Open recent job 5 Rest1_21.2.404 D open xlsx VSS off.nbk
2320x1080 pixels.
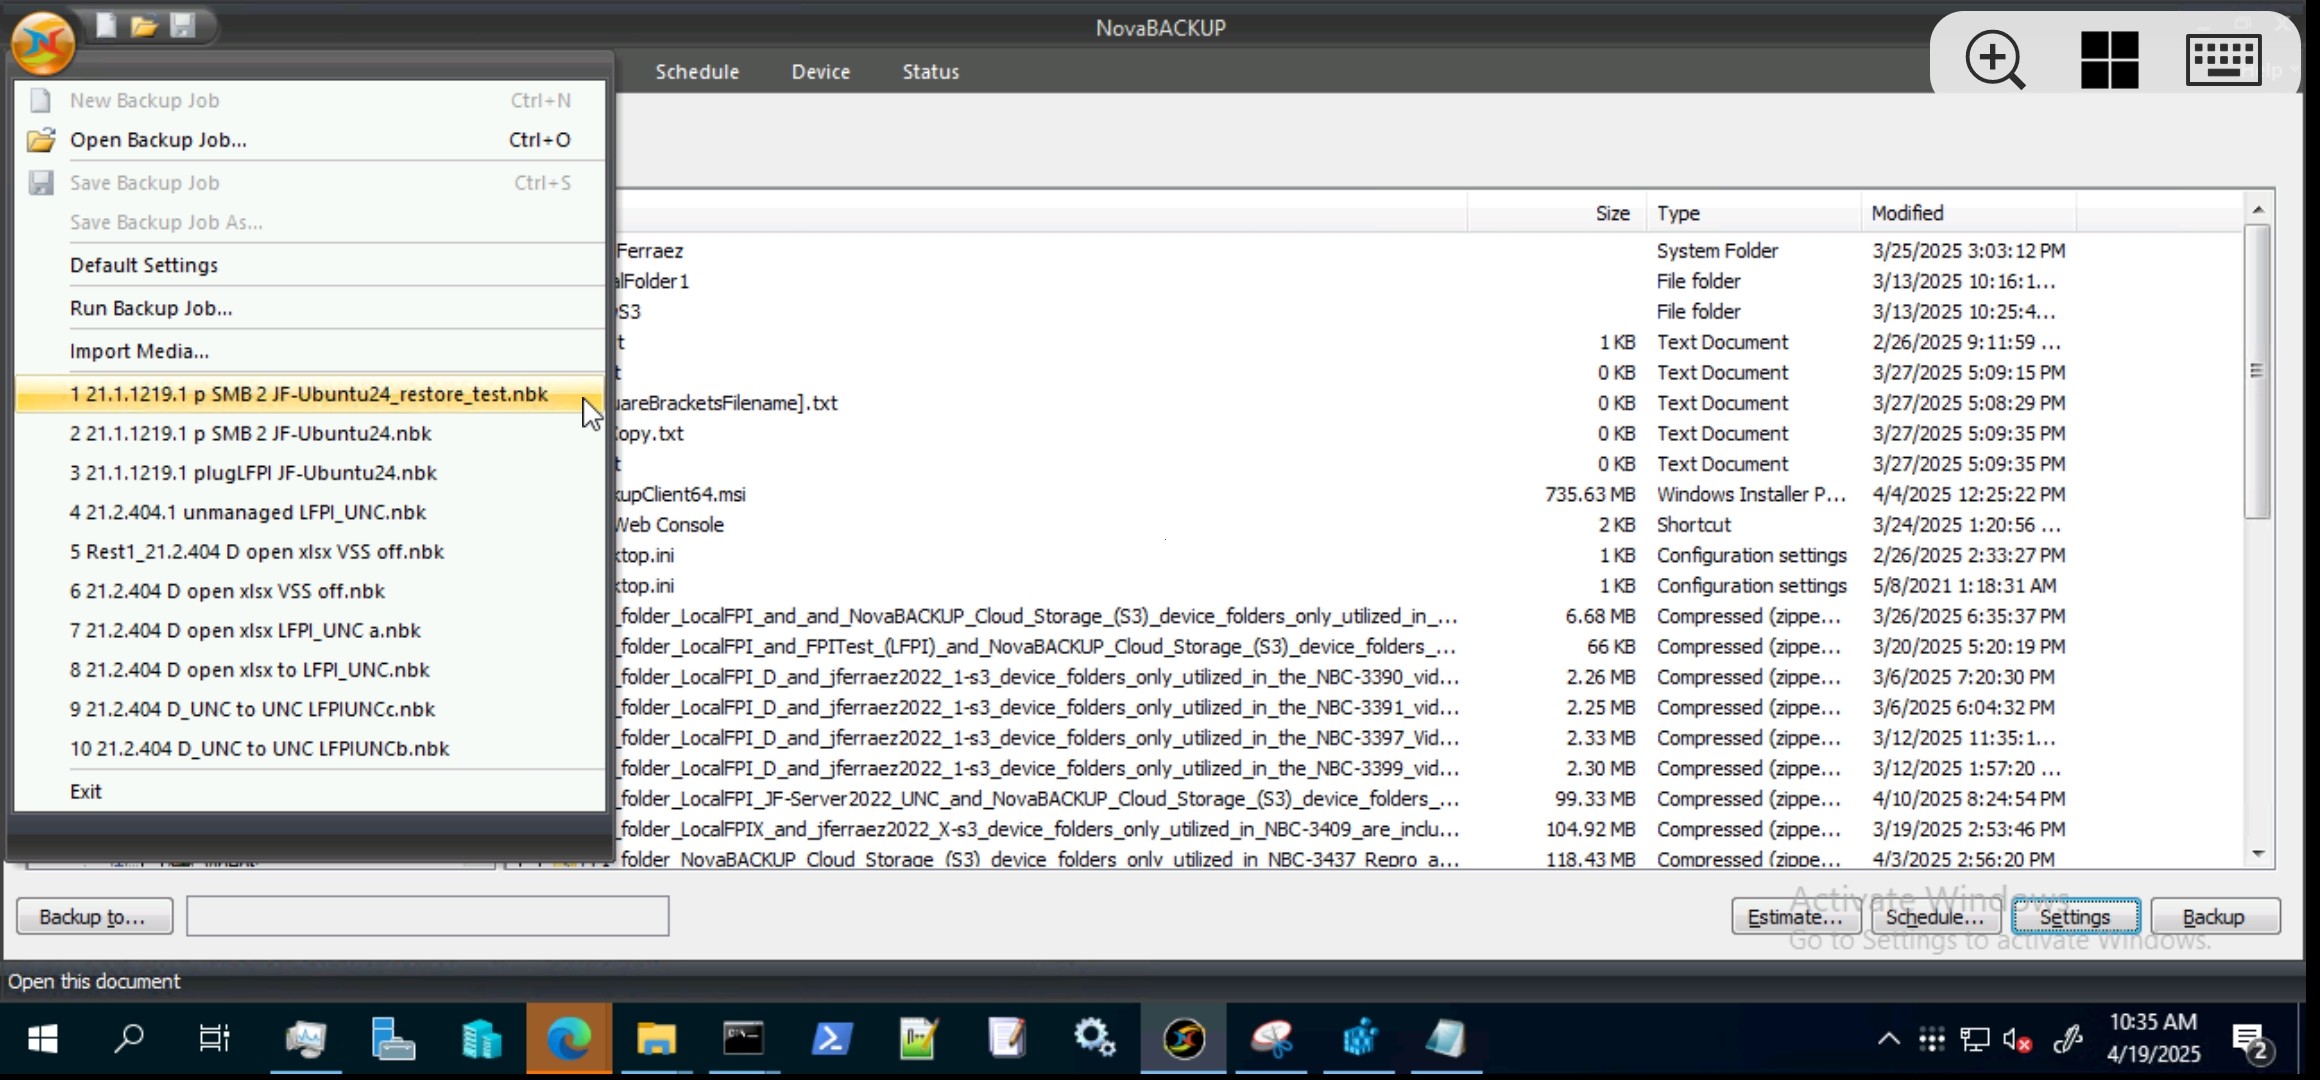coord(310,551)
